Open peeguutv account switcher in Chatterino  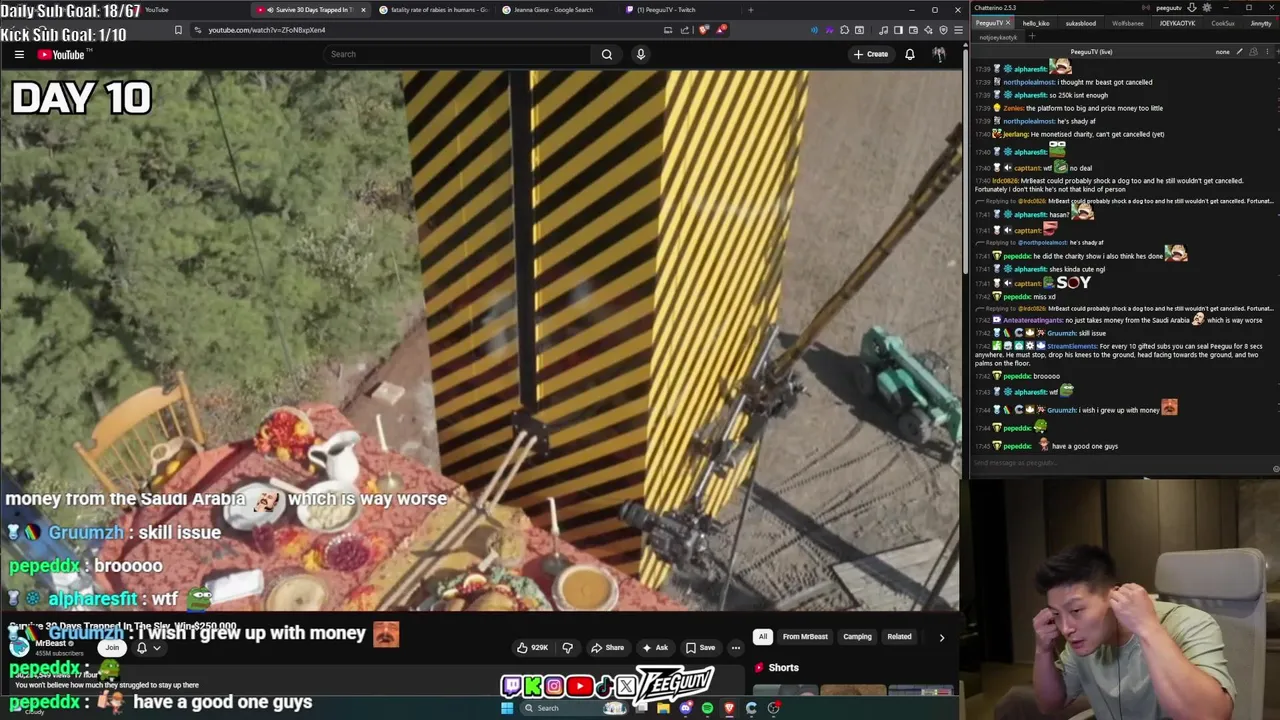point(1169,8)
